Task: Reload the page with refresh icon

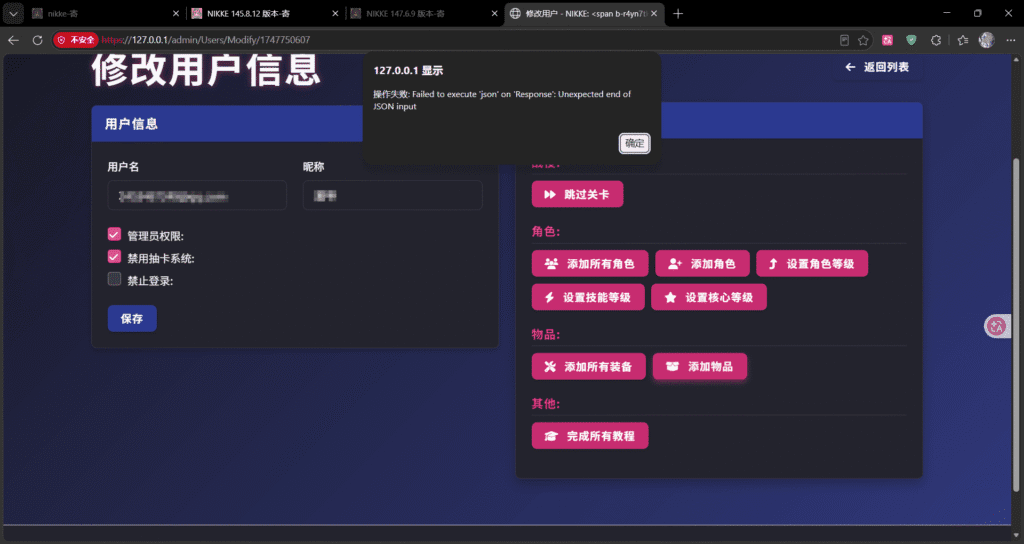Action: (37, 40)
